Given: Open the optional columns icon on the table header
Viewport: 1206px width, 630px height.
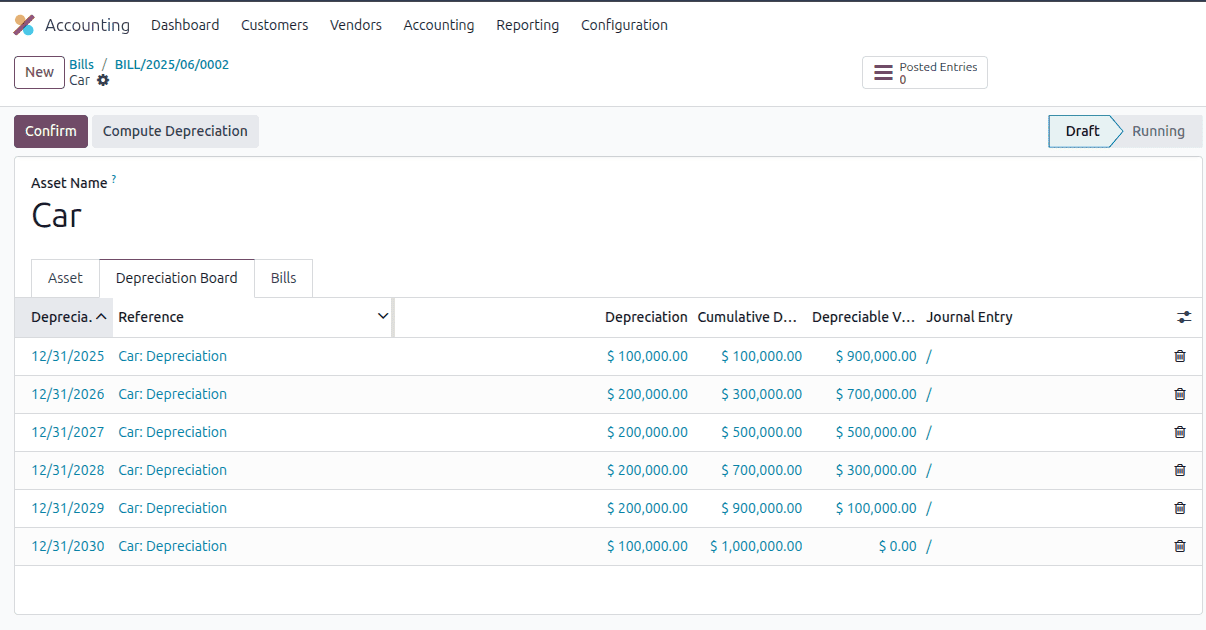Looking at the screenshot, I should click(x=1184, y=317).
